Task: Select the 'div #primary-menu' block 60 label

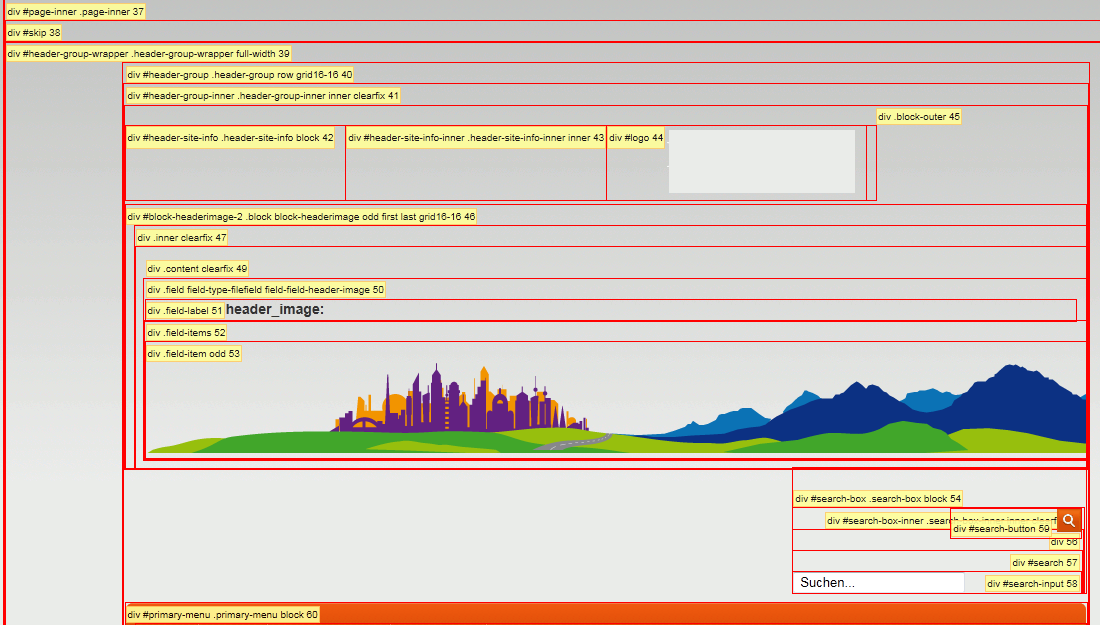Action: click(x=222, y=615)
